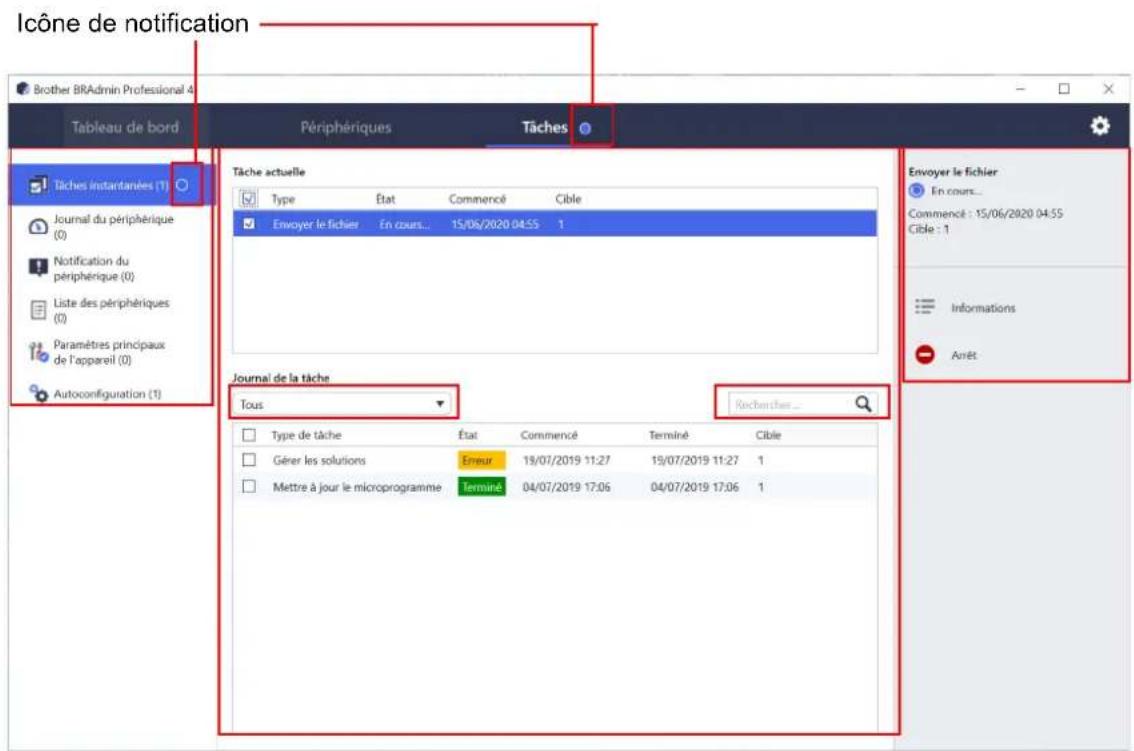Sort by Type de tâche column header

coord(306,435)
